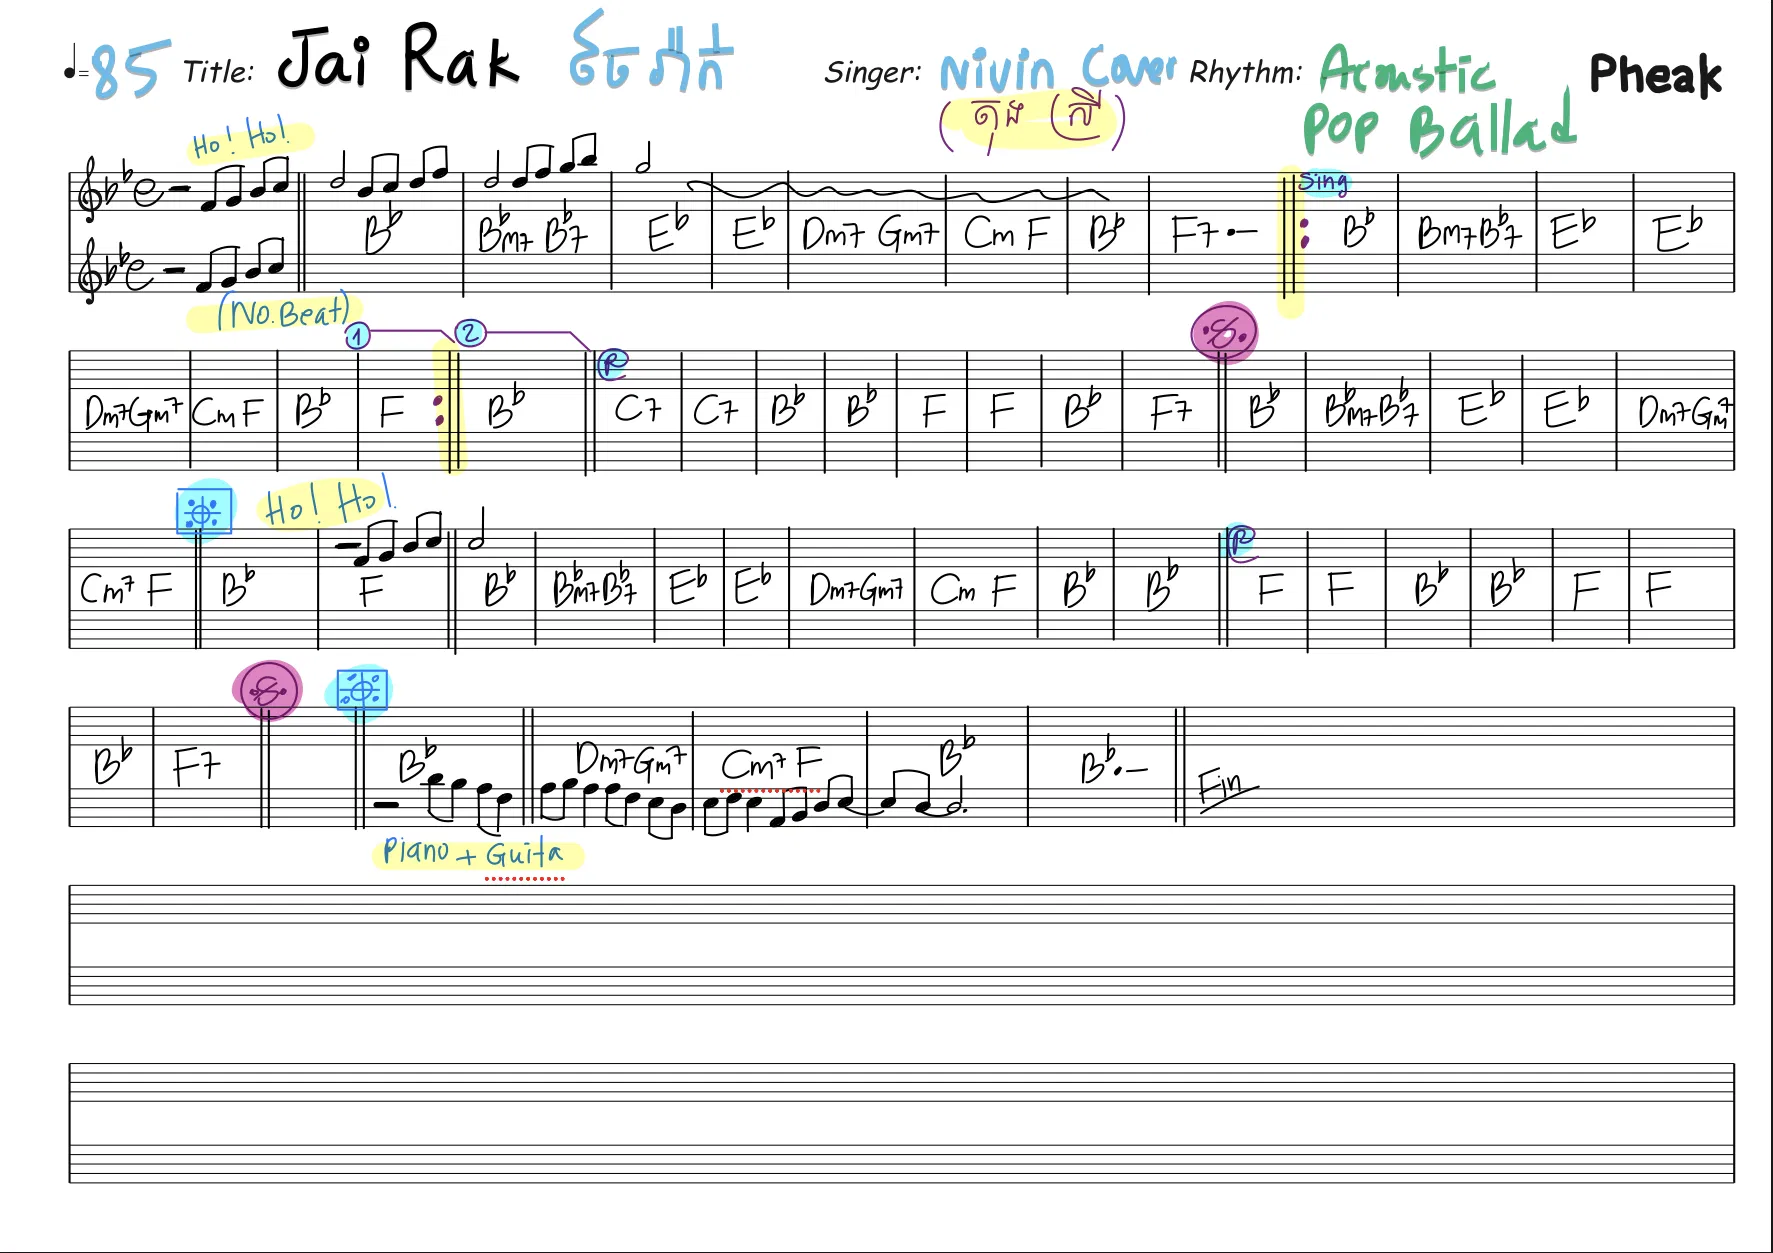Click the "Rhythm:" label
Image resolution: width=1773 pixels, height=1253 pixels.
coord(1245,72)
